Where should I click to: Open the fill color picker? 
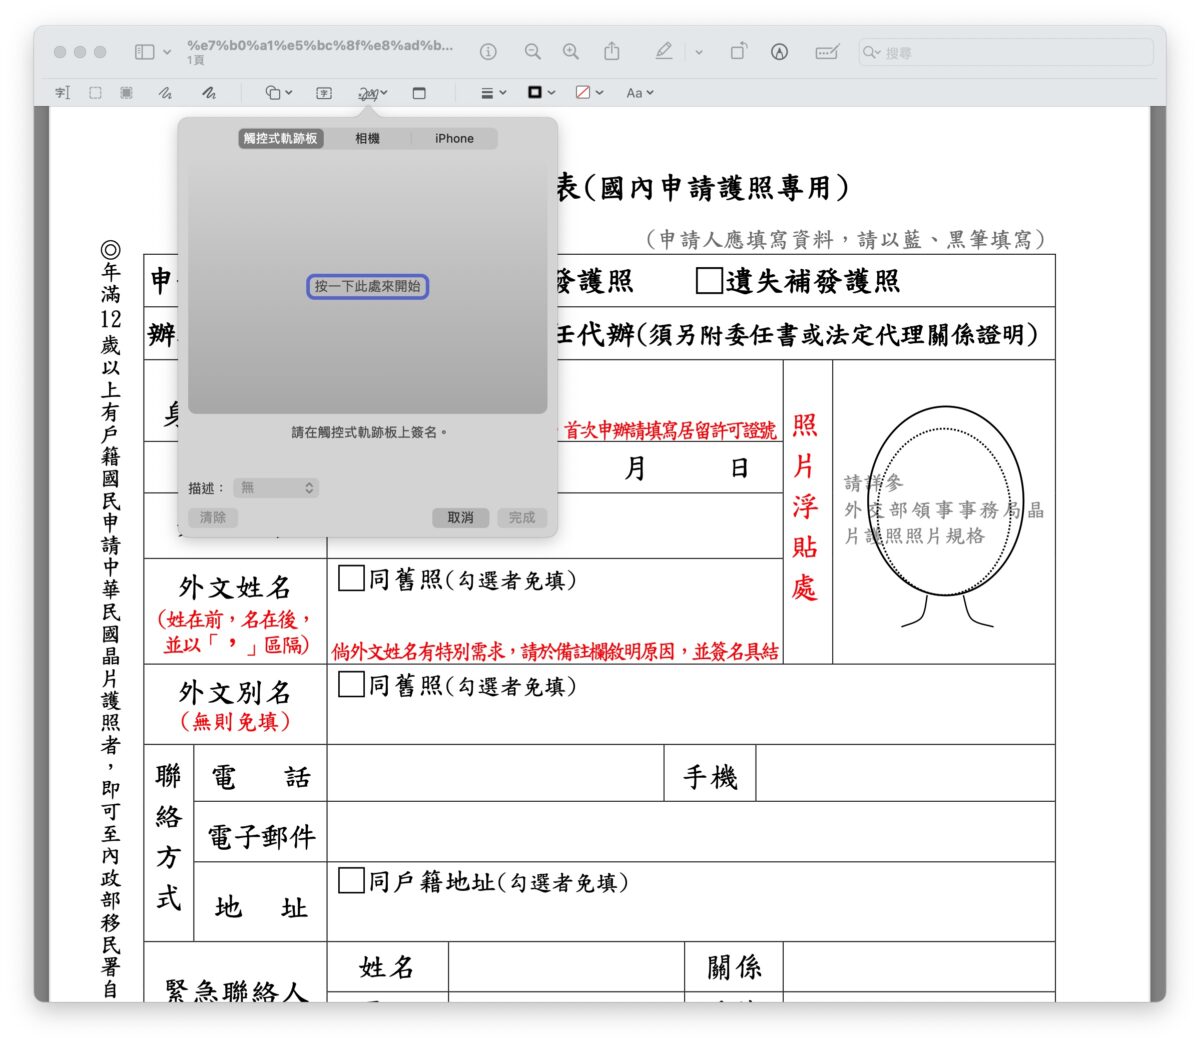pos(589,93)
